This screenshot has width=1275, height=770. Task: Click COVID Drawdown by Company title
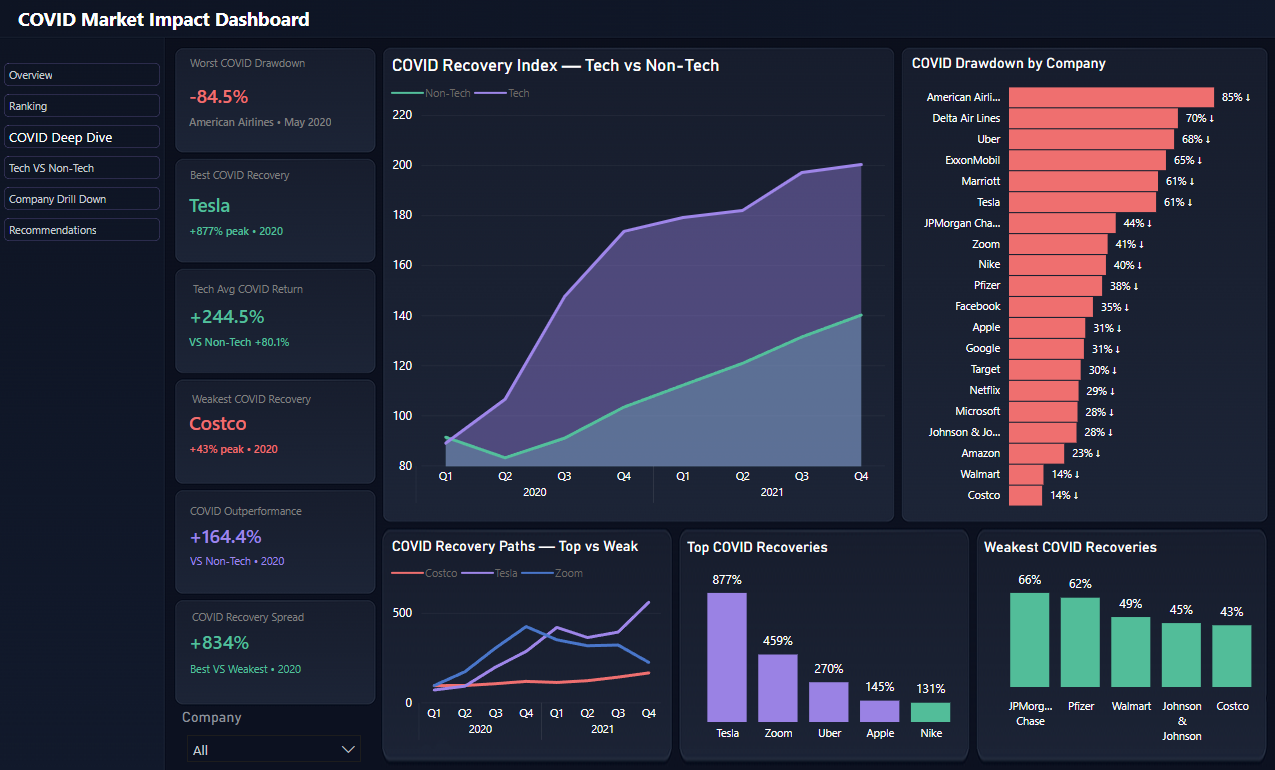point(1009,63)
